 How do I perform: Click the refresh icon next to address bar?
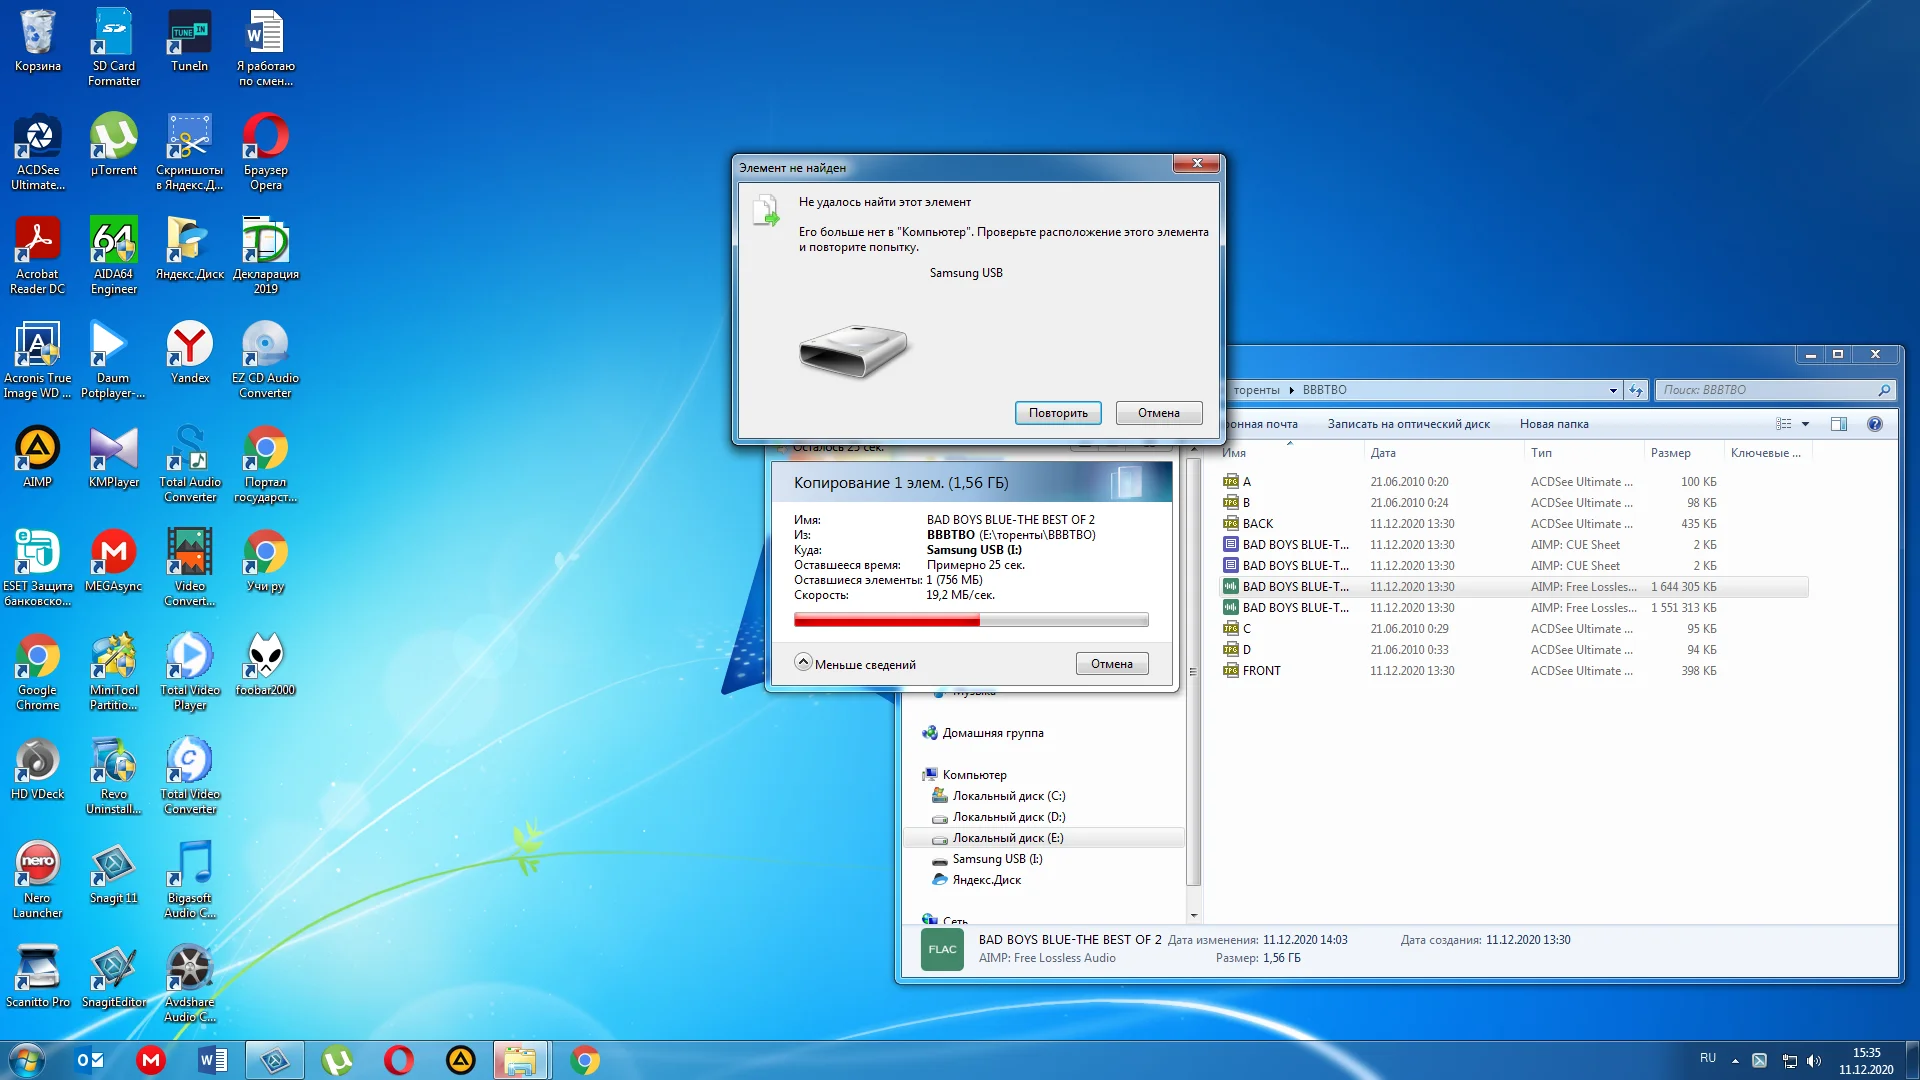(1636, 391)
